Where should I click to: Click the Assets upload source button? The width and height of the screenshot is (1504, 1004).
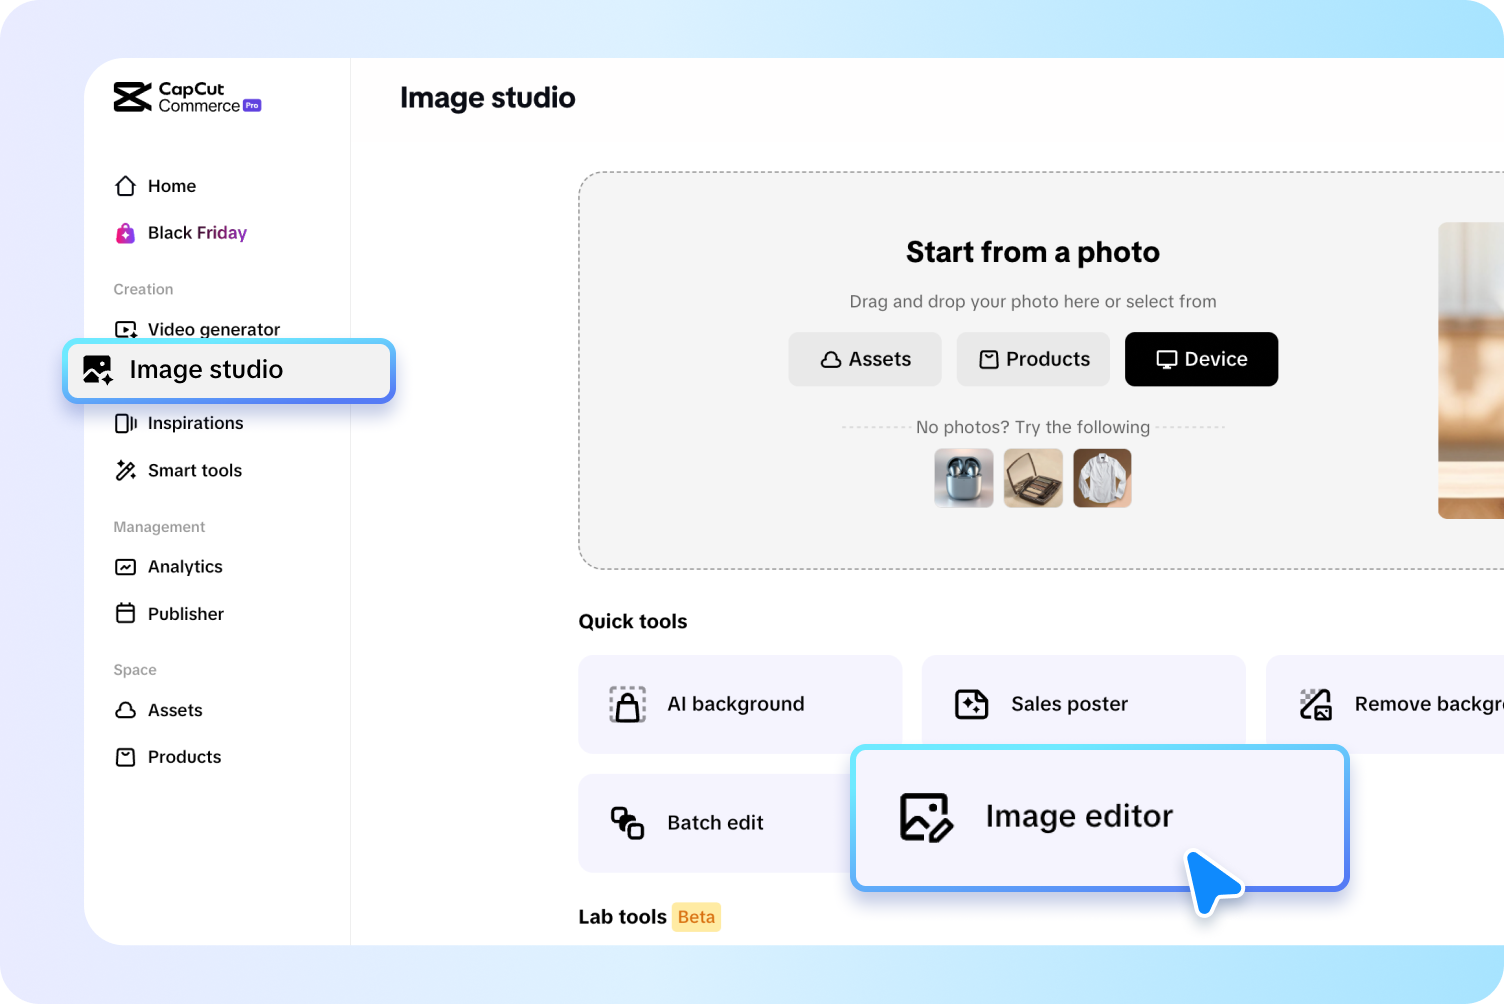[x=864, y=359]
